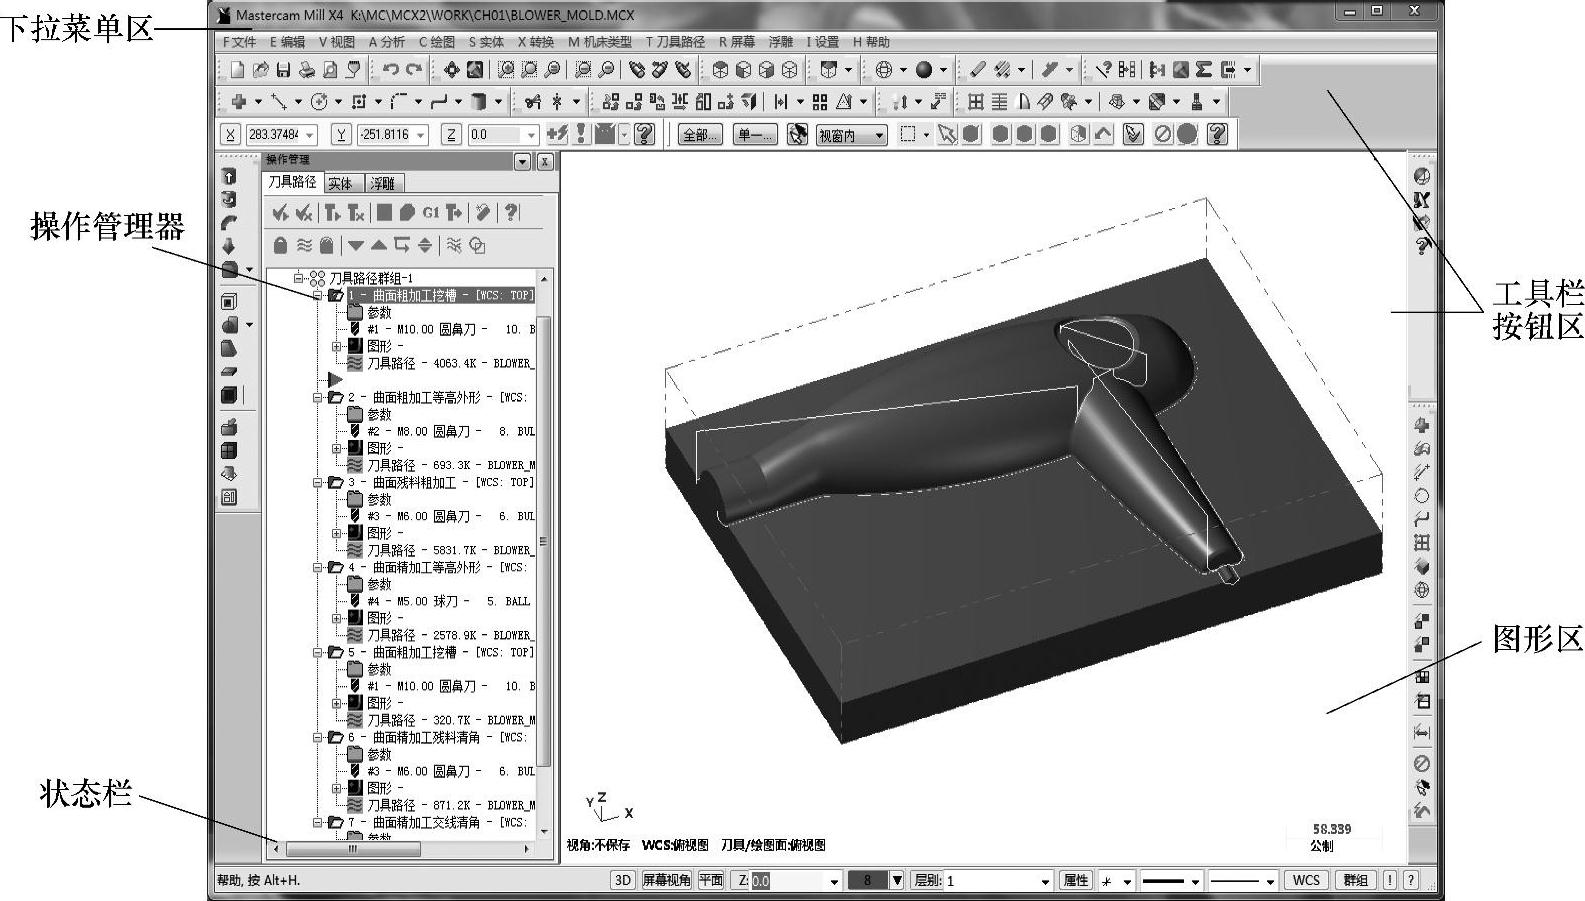The image size is (1585, 901).
Task: Open the 视窗内 selection dropdown
Action: [880, 135]
